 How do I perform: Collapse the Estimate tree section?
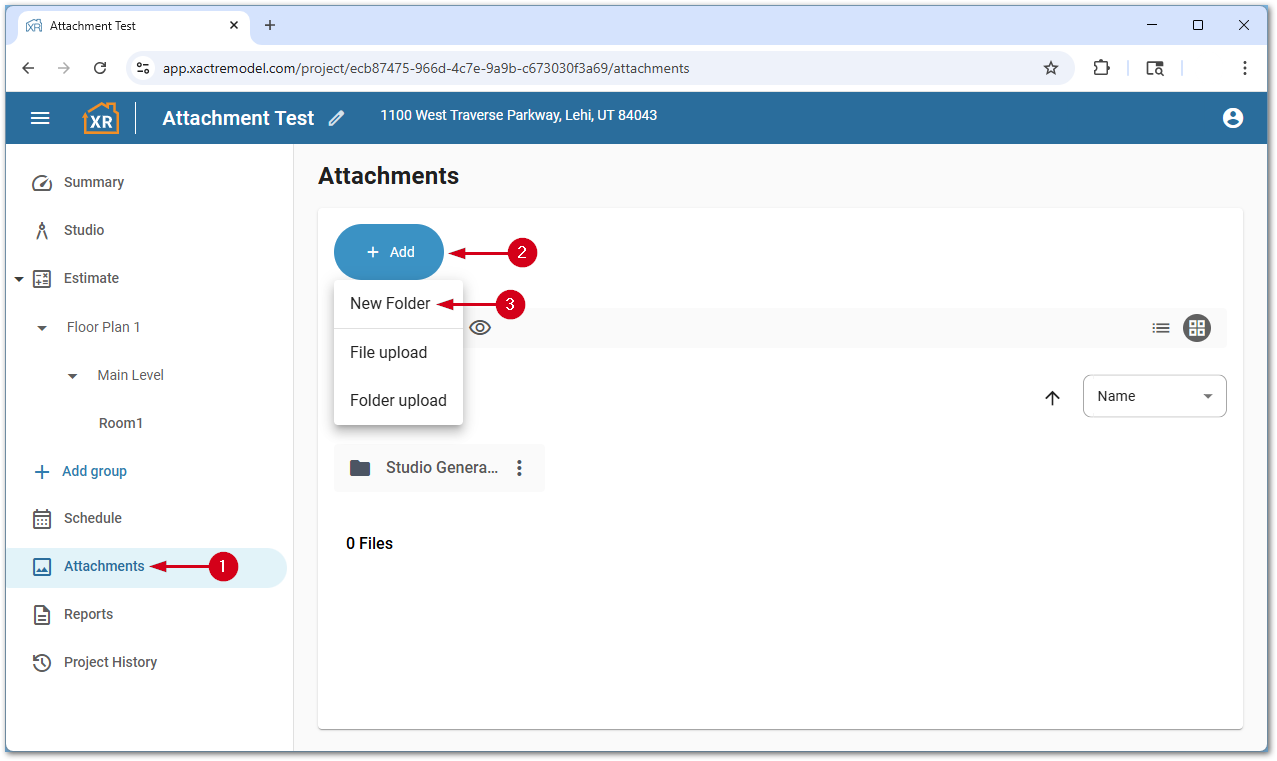(x=19, y=279)
